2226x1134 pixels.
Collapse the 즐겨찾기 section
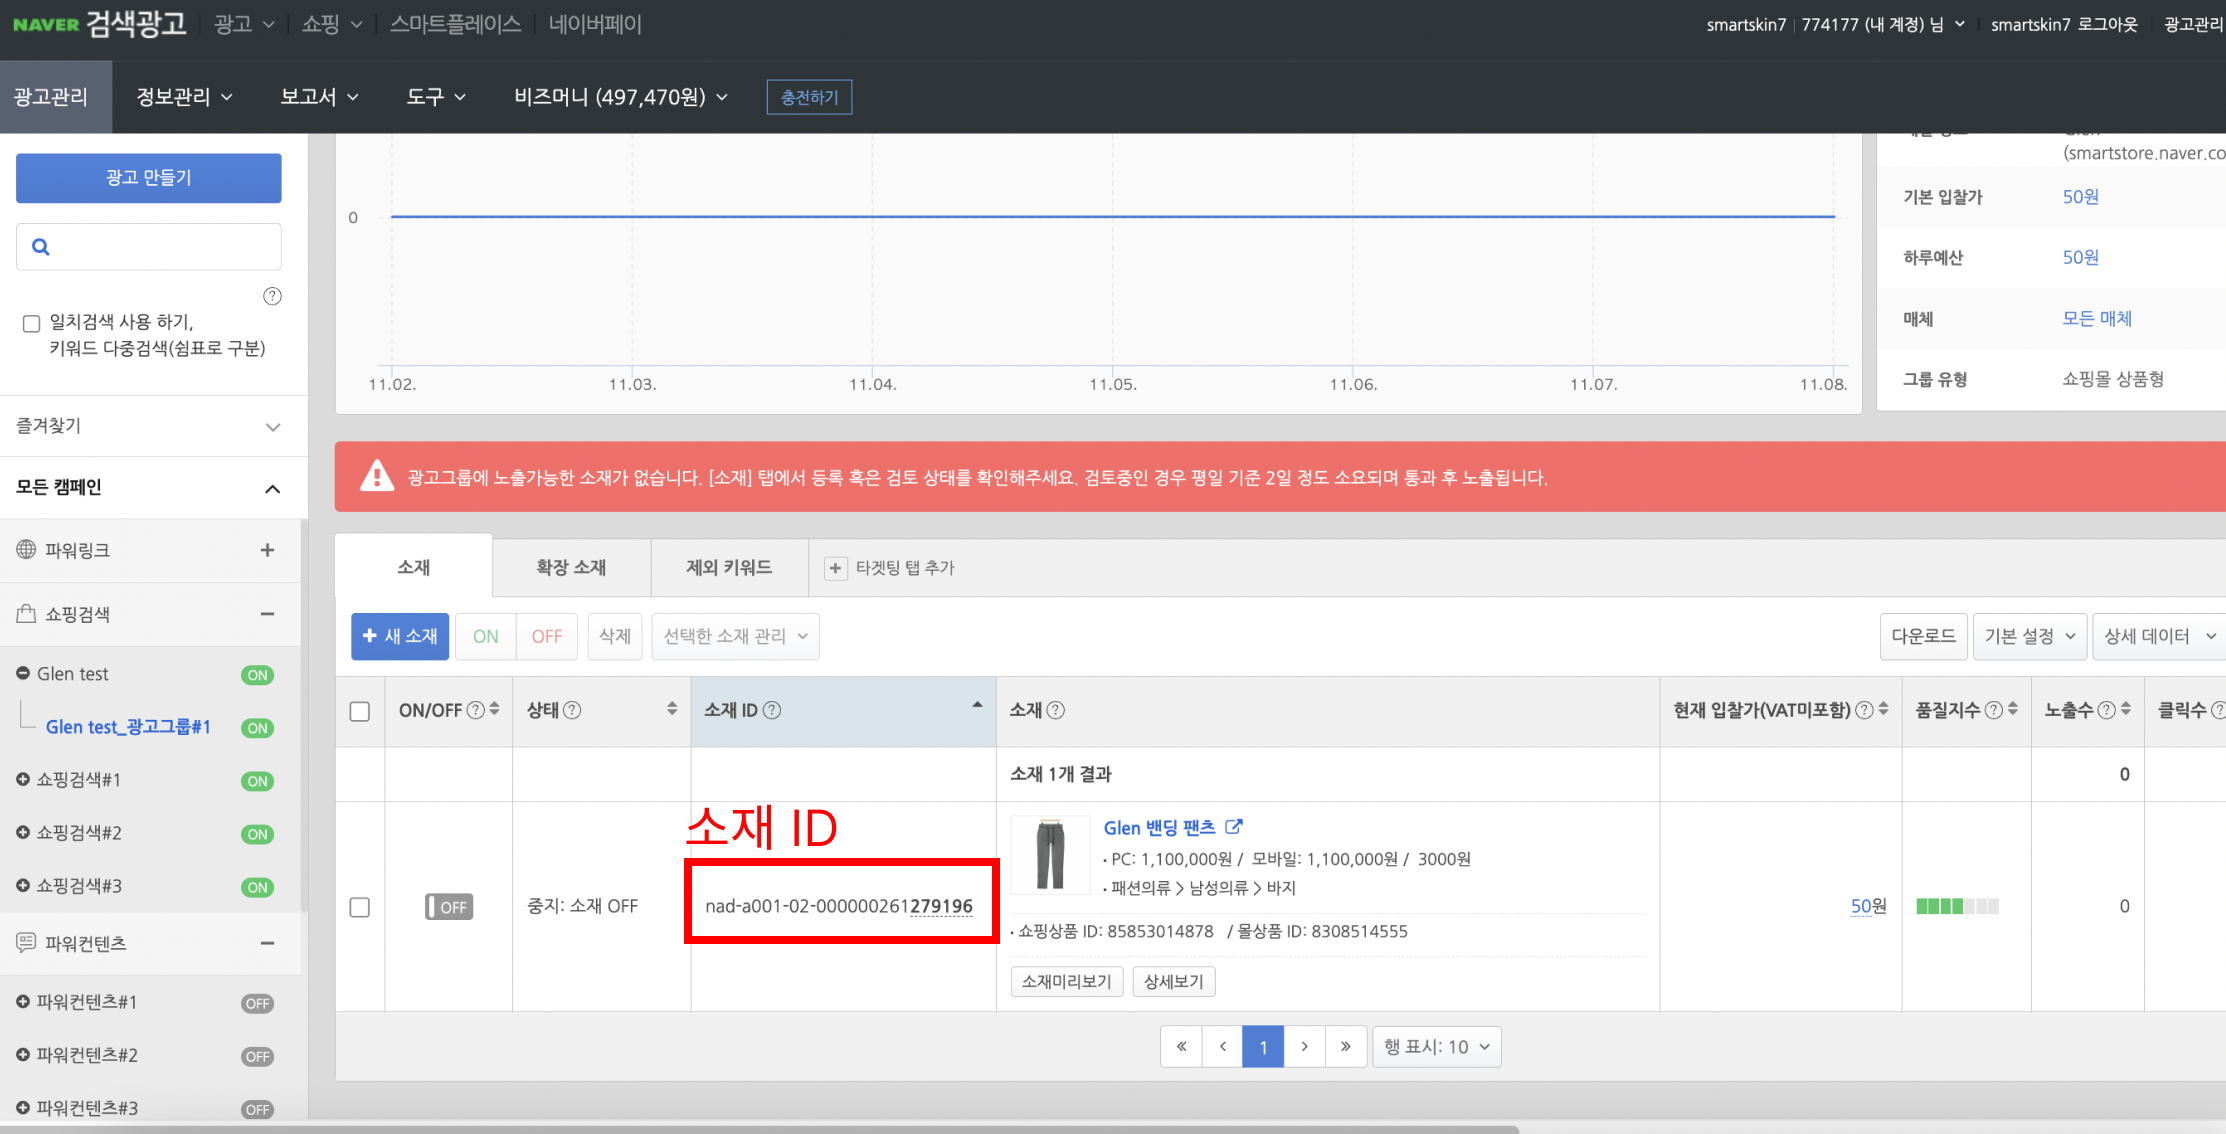[272, 426]
